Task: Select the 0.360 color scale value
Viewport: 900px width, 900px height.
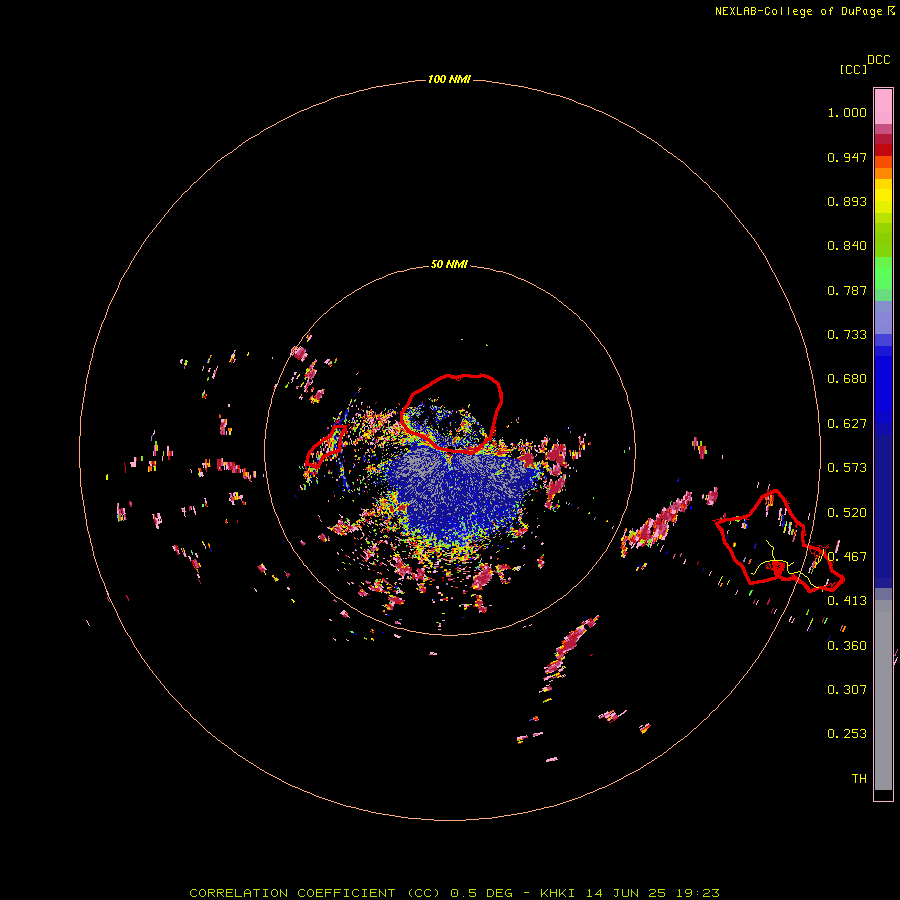Action: tap(847, 646)
